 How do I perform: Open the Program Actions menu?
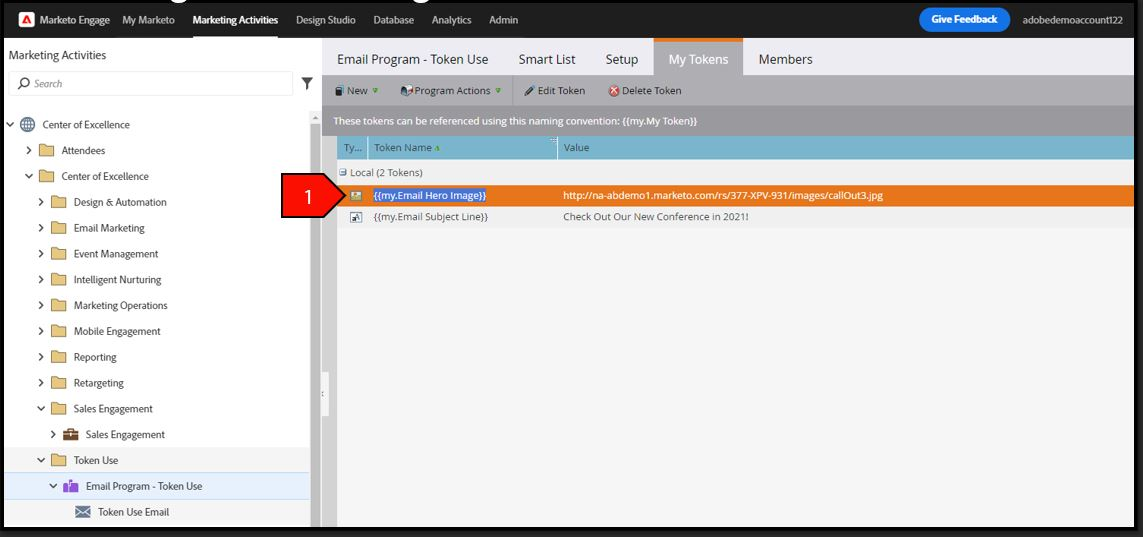(x=451, y=91)
